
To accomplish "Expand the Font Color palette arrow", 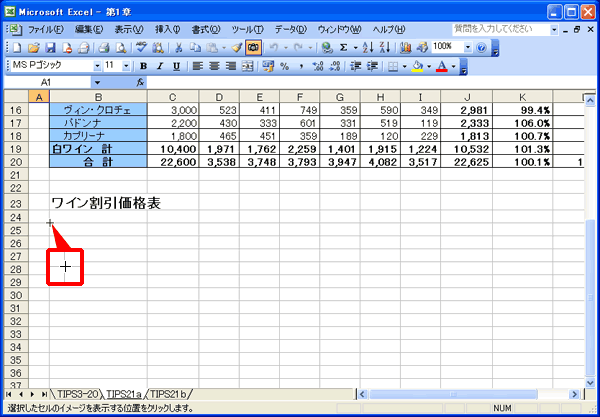I will 453,67.
